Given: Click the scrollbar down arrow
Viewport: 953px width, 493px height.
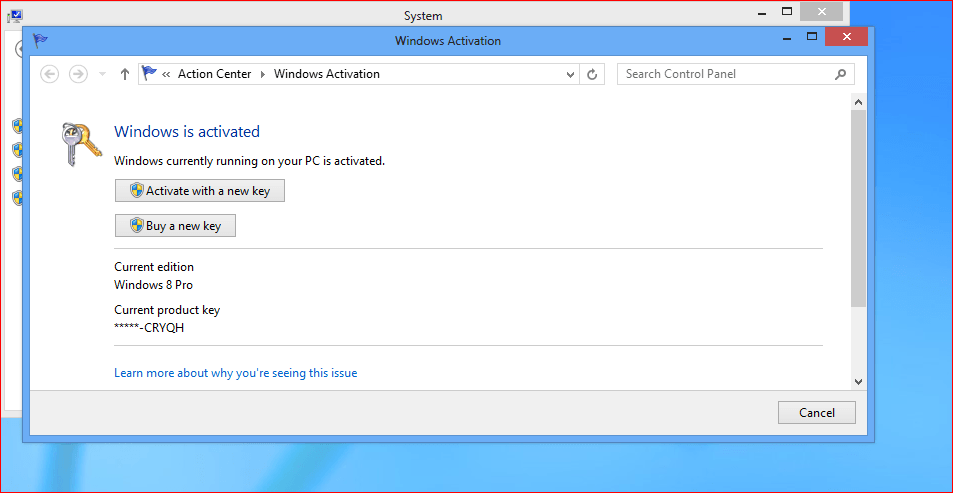Looking at the screenshot, I should coord(858,382).
